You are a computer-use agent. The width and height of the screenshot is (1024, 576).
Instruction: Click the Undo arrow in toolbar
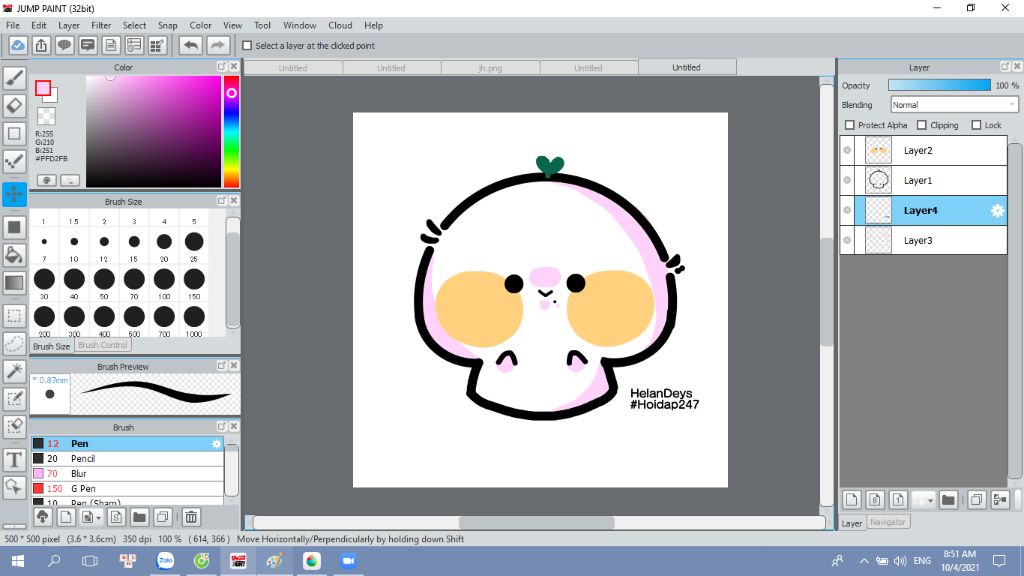point(191,45)
